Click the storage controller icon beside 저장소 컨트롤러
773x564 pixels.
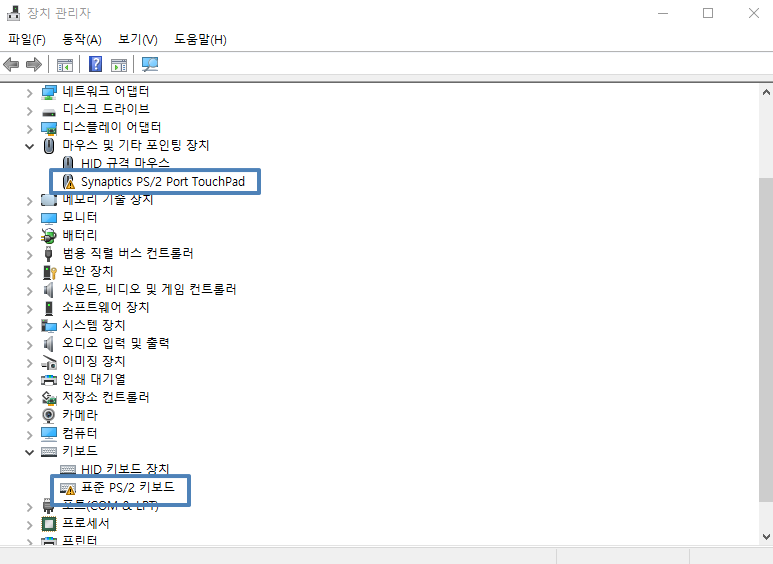[49, 397]
